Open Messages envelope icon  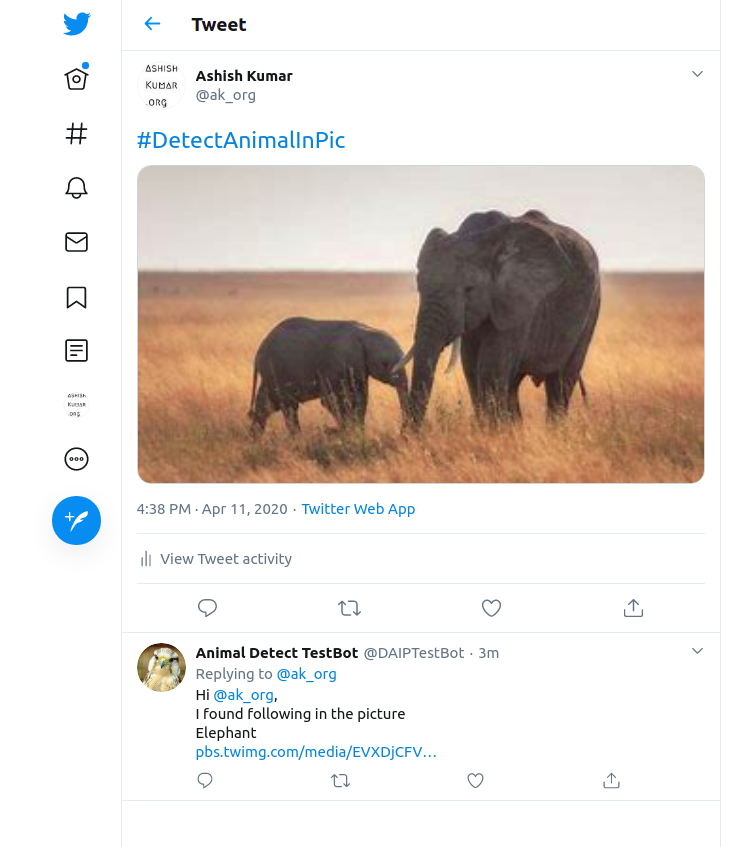coord(76,242)
